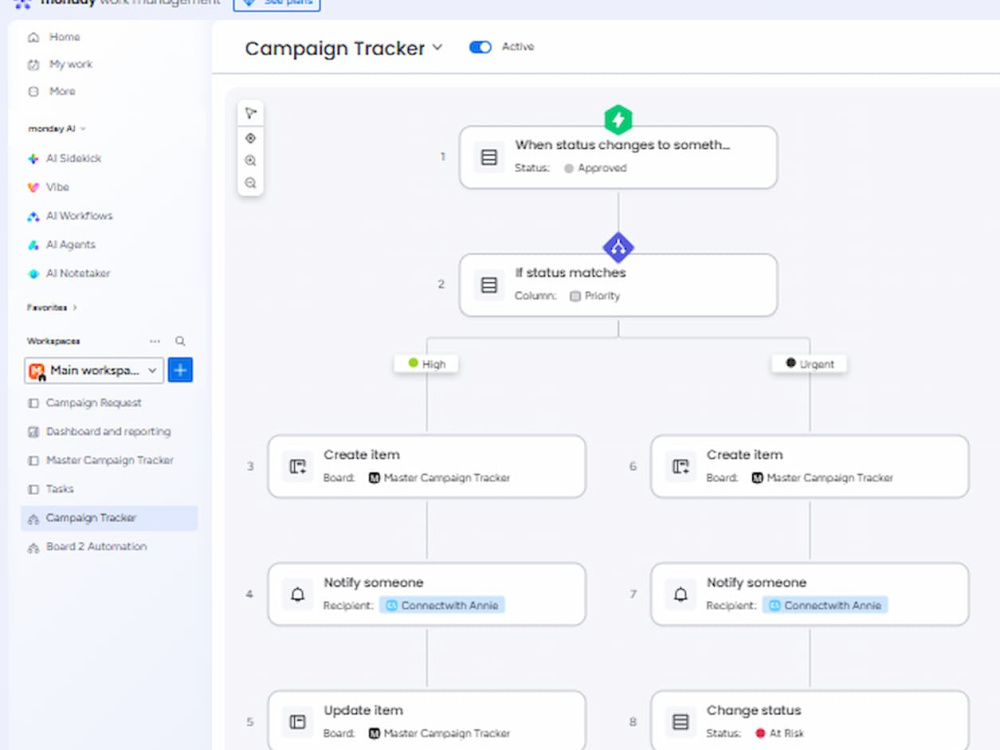Select Campaign Tracker workflow in sidebar

tap(109, 518)
